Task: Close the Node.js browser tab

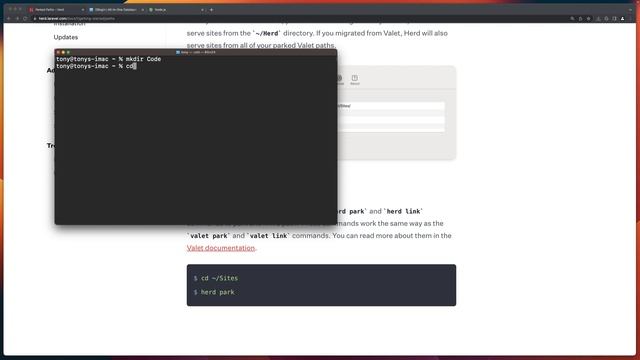Action: [x=202, y=9]
